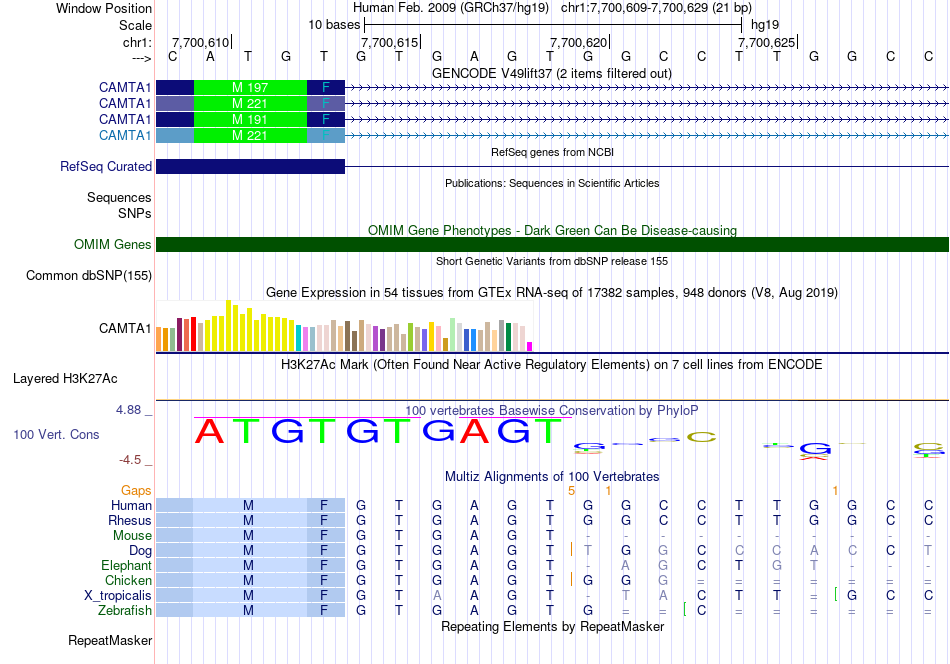Click the 'OMIM Genes' track label
Image resolution: width=950 pixels, height=664 pixels.
click(x=113, y=244)
